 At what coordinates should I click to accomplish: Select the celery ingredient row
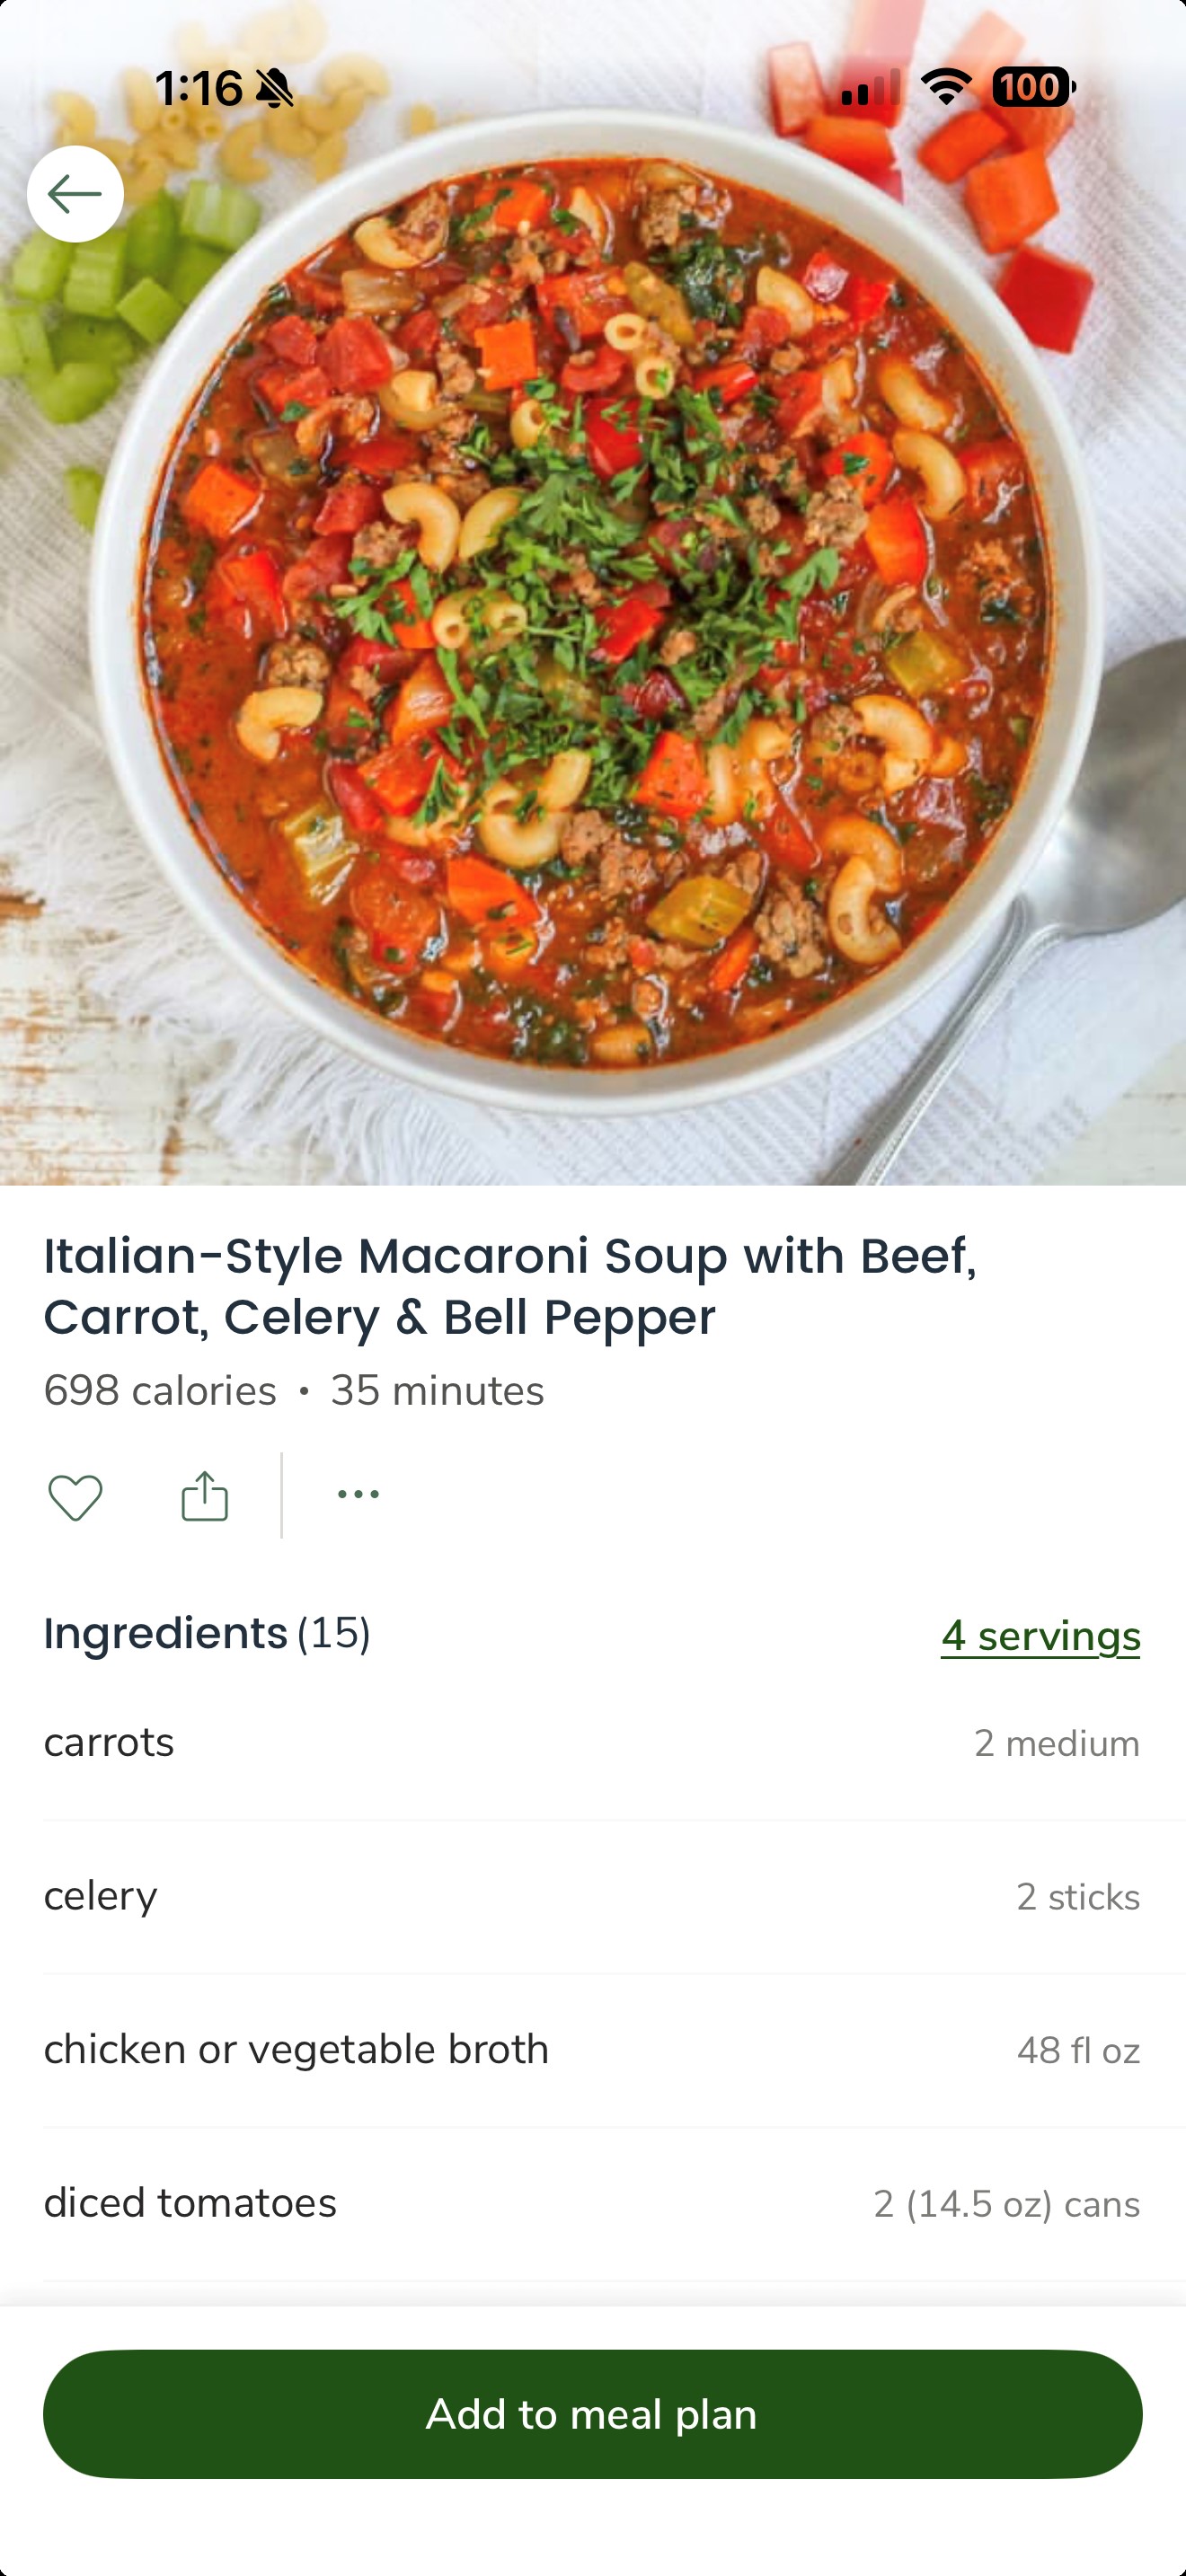coord(592,1897)
